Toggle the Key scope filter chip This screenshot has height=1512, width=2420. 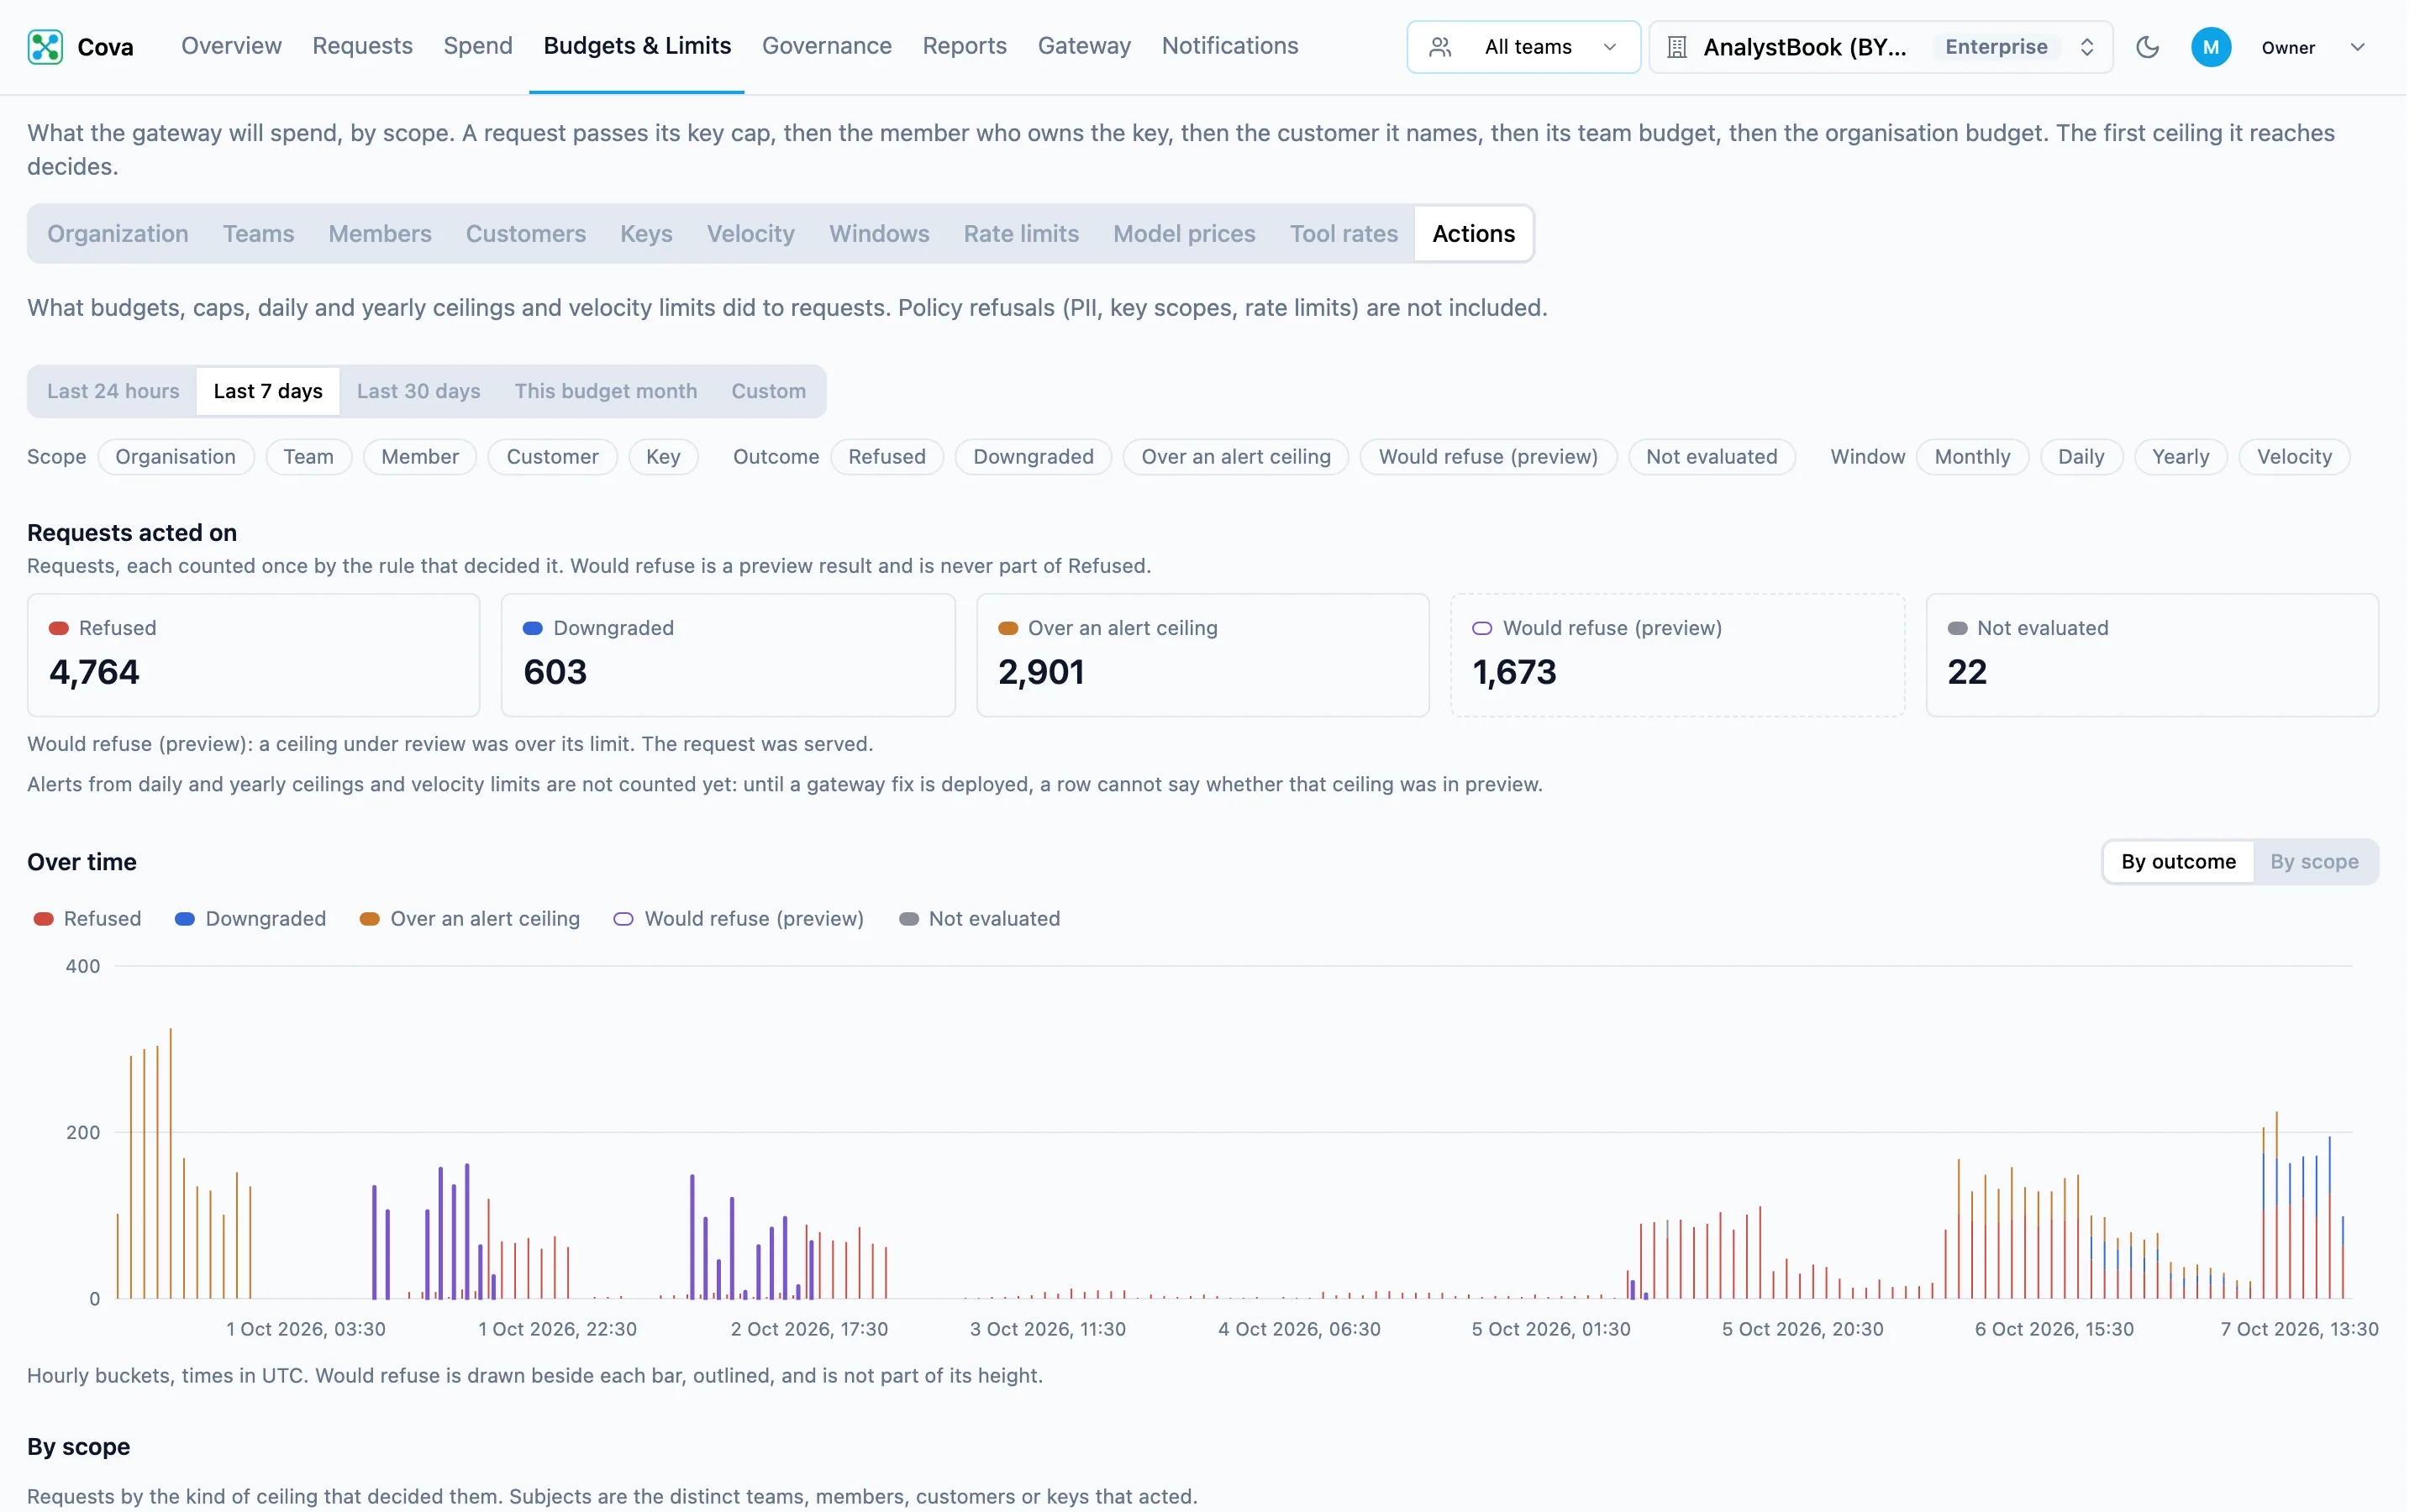(x=663, y=457)
